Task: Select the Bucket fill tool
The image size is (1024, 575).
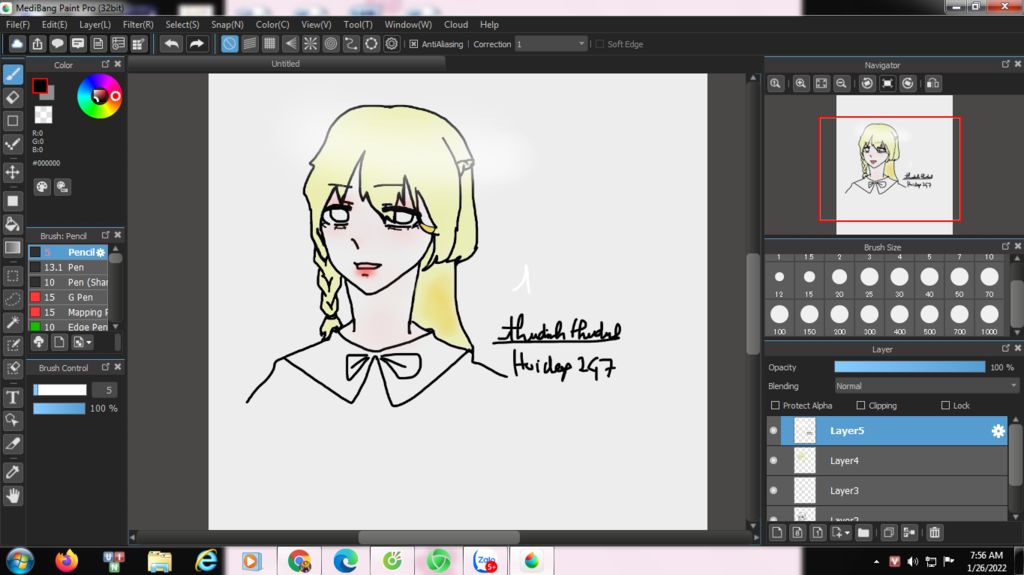Action: click(13, 224)
